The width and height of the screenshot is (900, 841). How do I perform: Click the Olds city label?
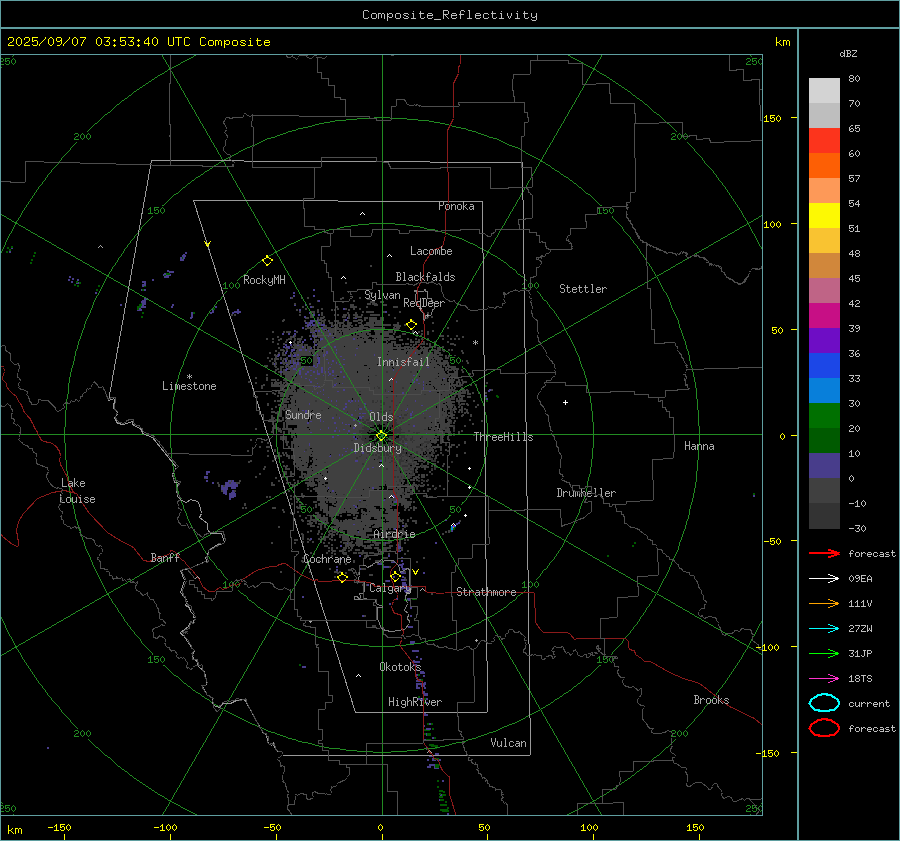(381, 417)
